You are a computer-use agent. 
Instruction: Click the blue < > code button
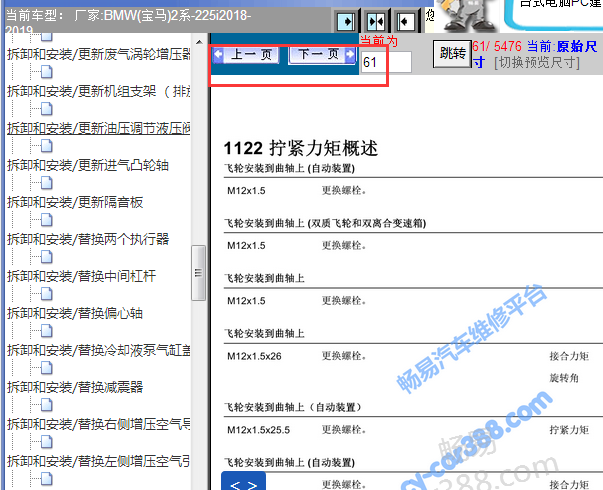coord(243,482)
